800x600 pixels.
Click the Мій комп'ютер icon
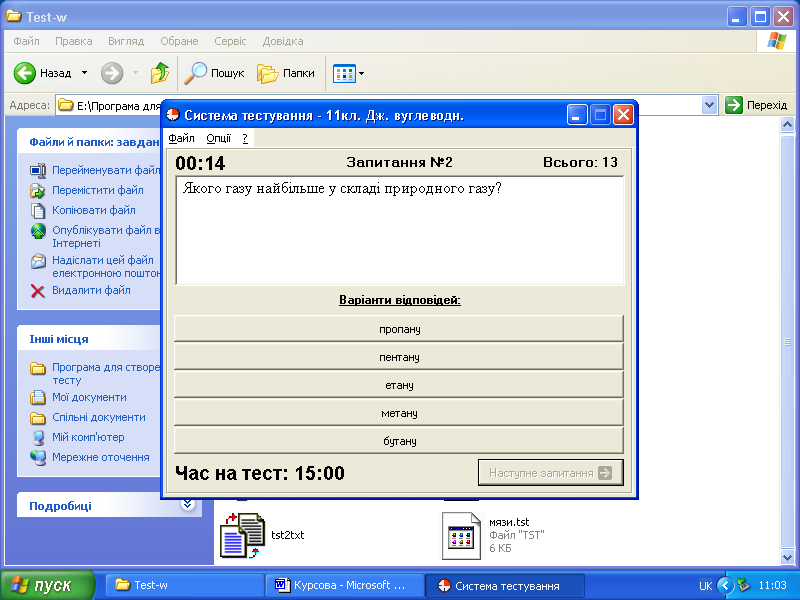point(38,437)
